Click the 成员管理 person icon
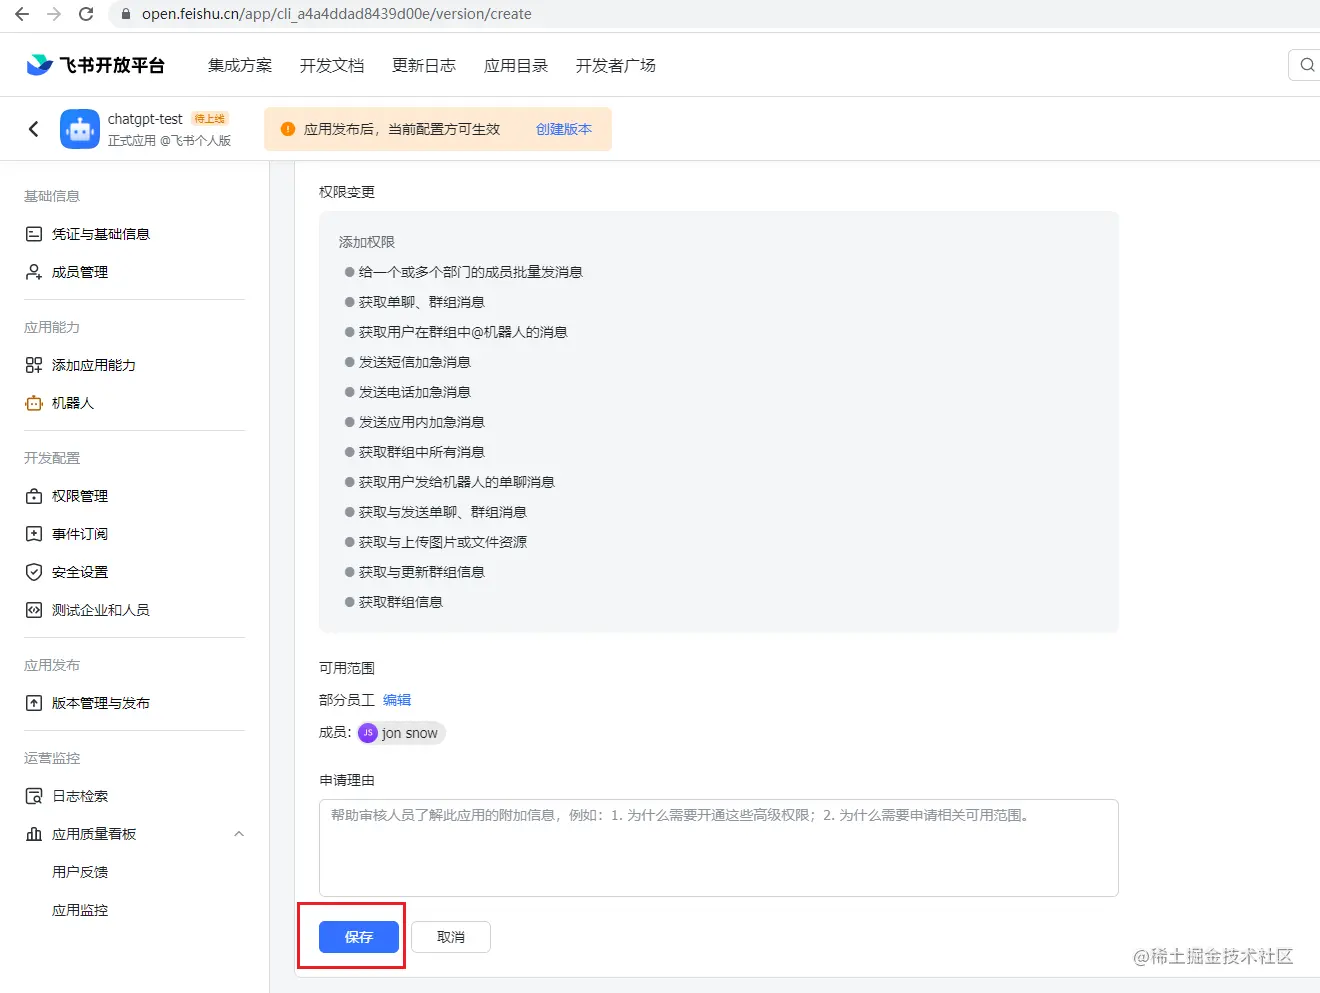The height and width of the screenshot is (993, 1320). point(34,272)
